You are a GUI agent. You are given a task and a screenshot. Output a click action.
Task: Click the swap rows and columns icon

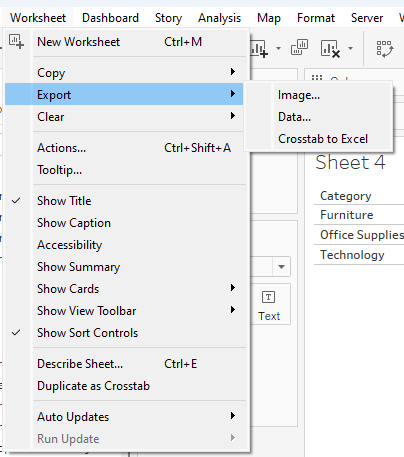tap(385, 49)
